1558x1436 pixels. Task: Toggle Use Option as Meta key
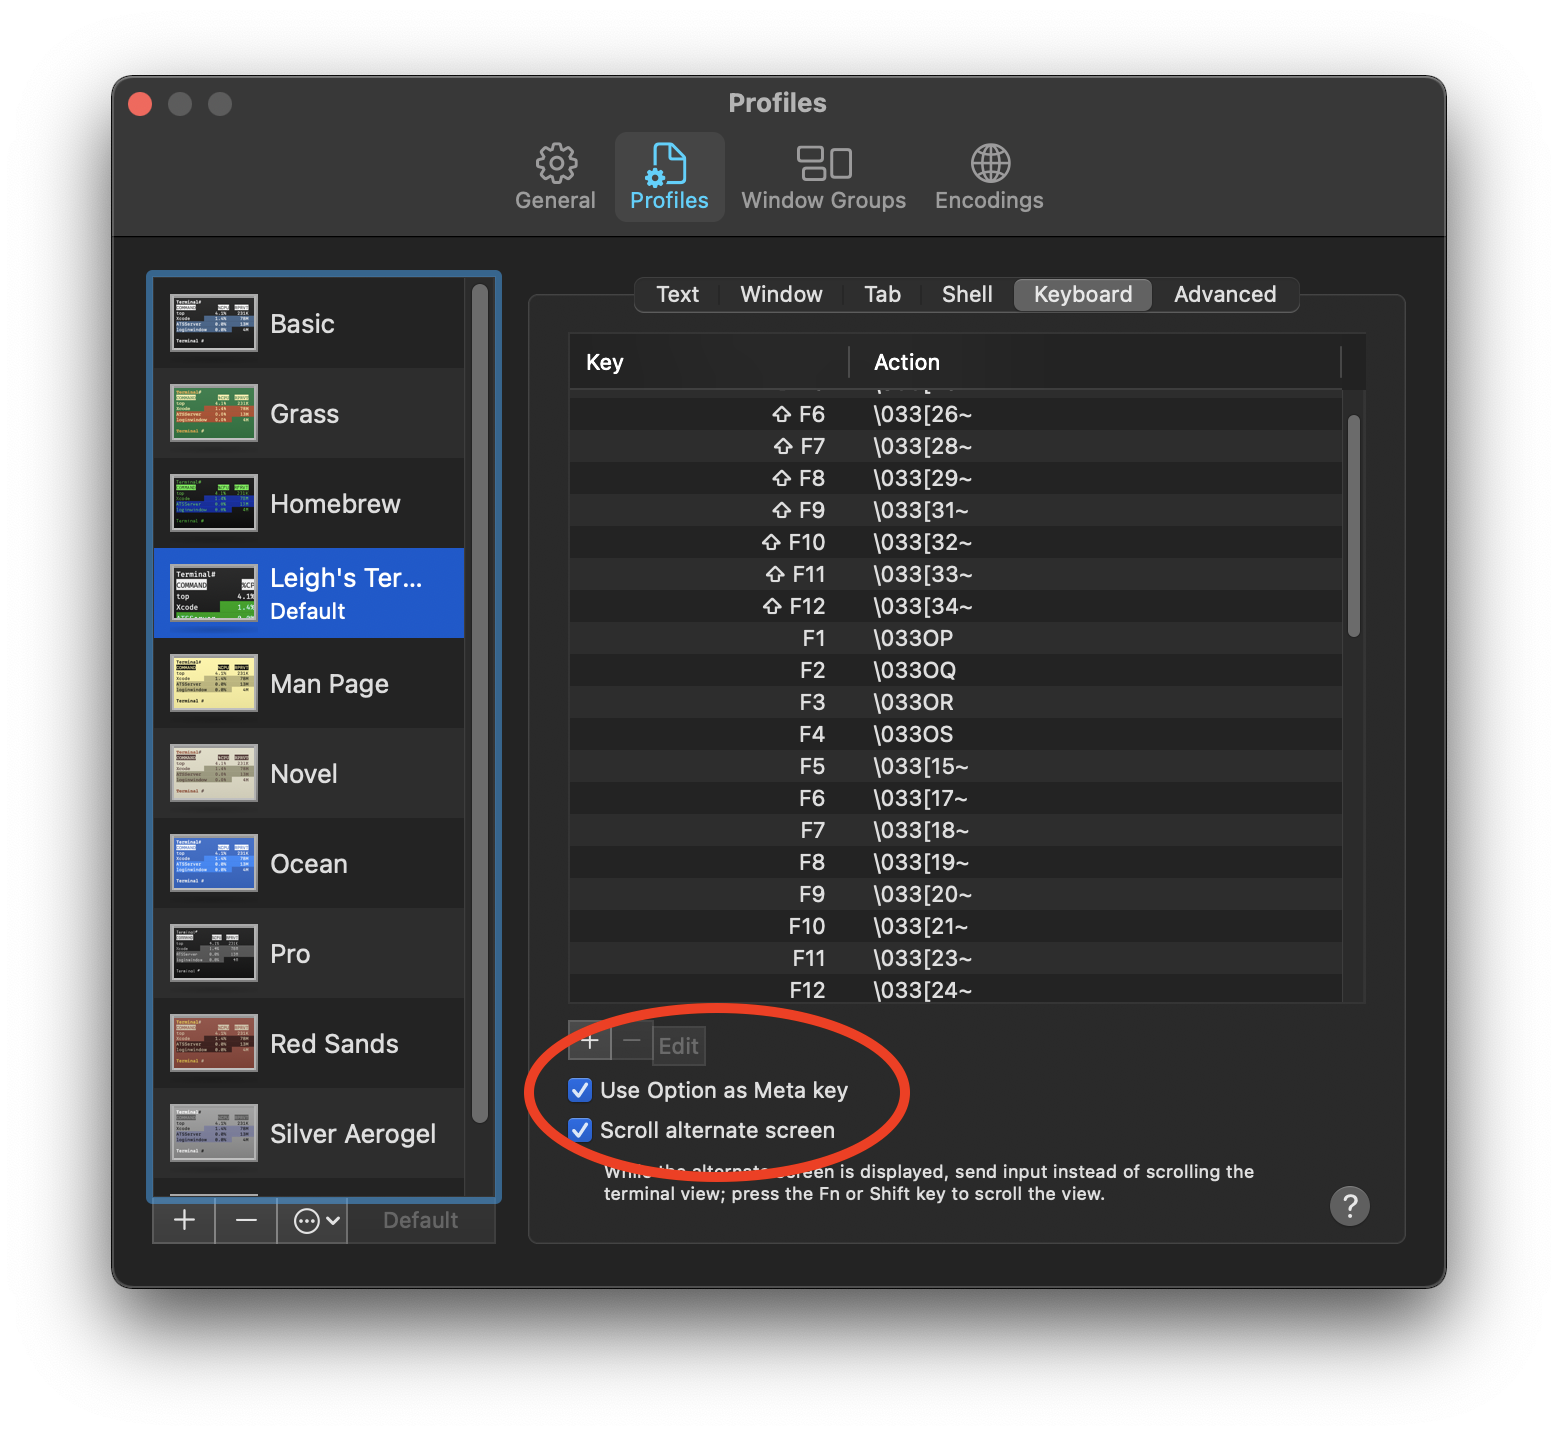click(x=580, y=1090)
